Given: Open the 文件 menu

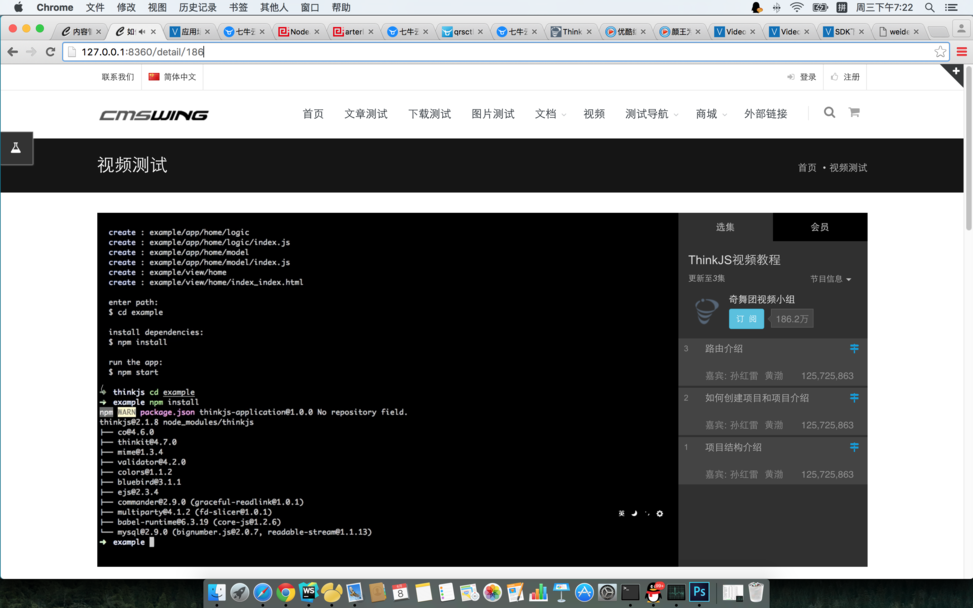Looking at the screenshot, I should (95, 7).
